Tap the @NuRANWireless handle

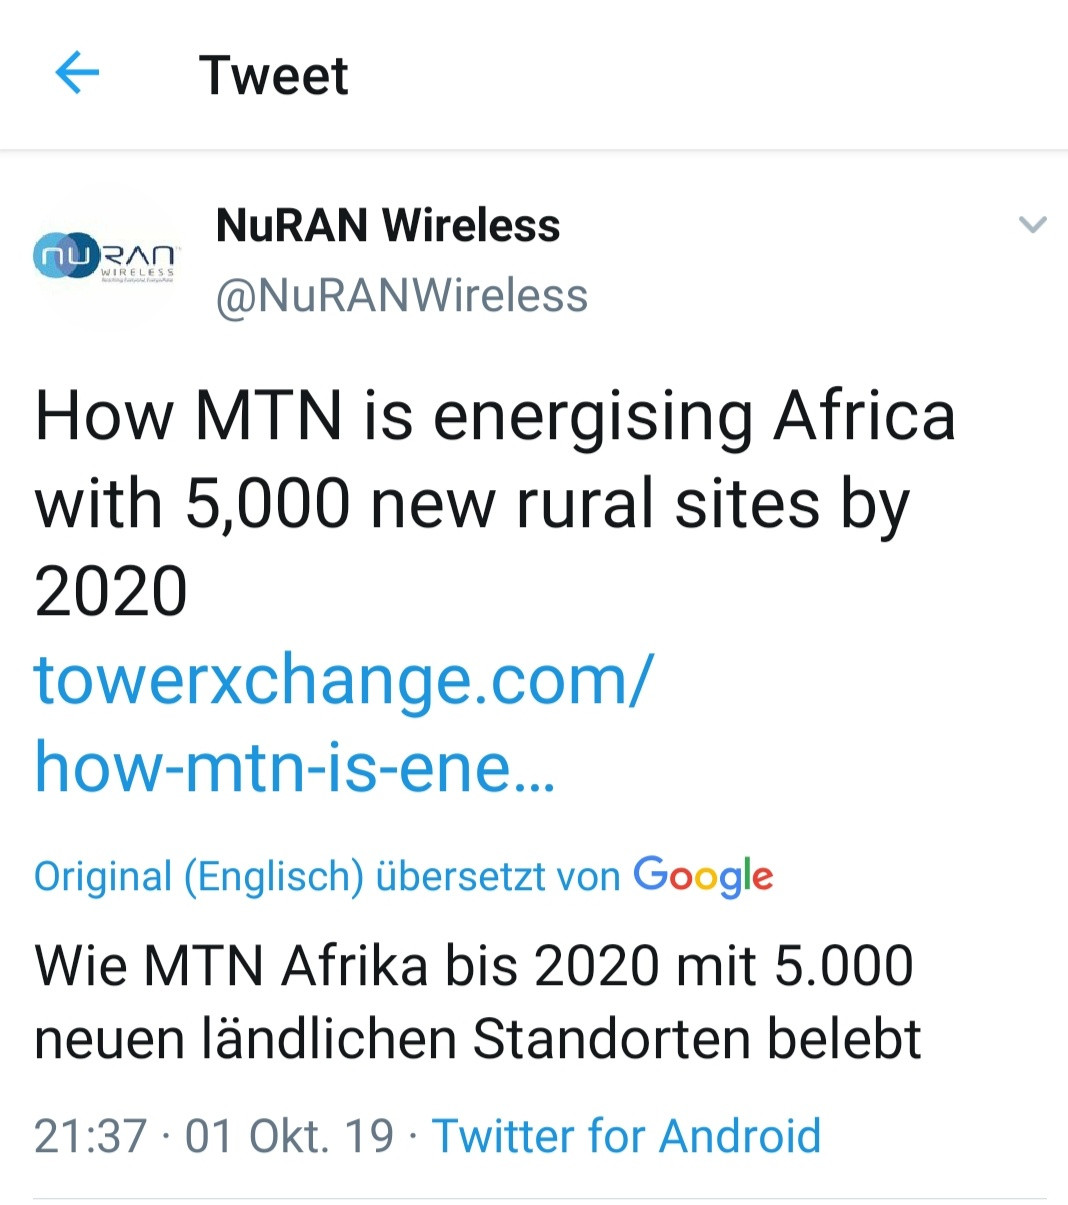[x=402, y=296]
